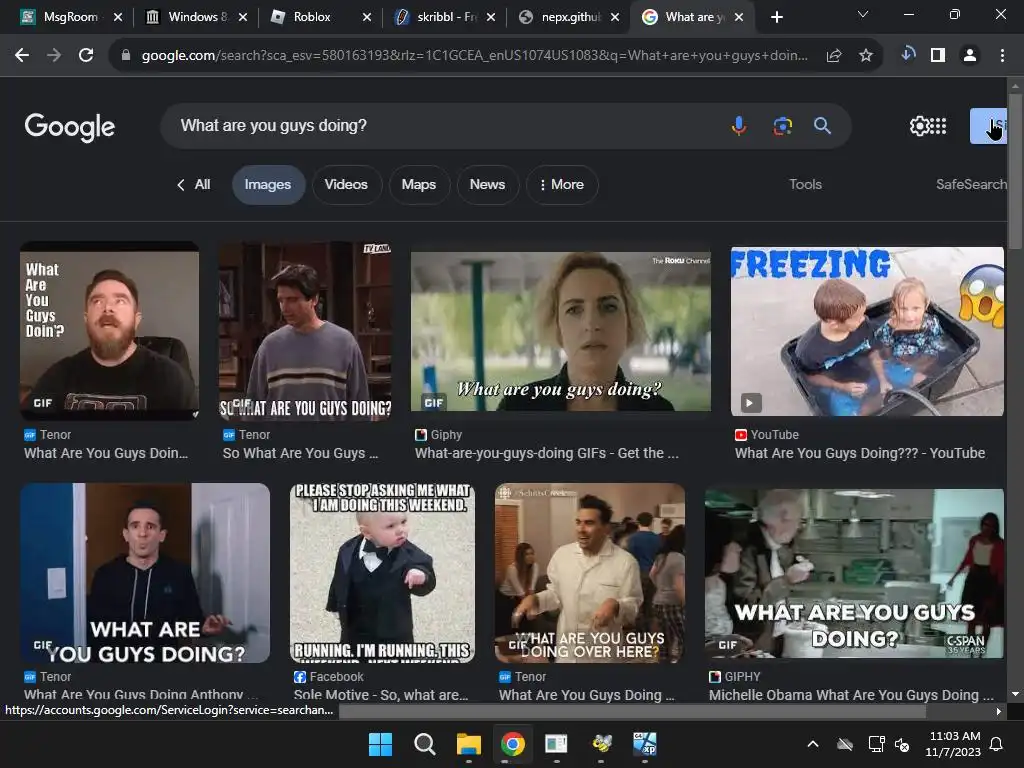Screen dimensions: 1024x768
Task: Click 'Sole Motive - So, what are' link
Action: (381, 695)
